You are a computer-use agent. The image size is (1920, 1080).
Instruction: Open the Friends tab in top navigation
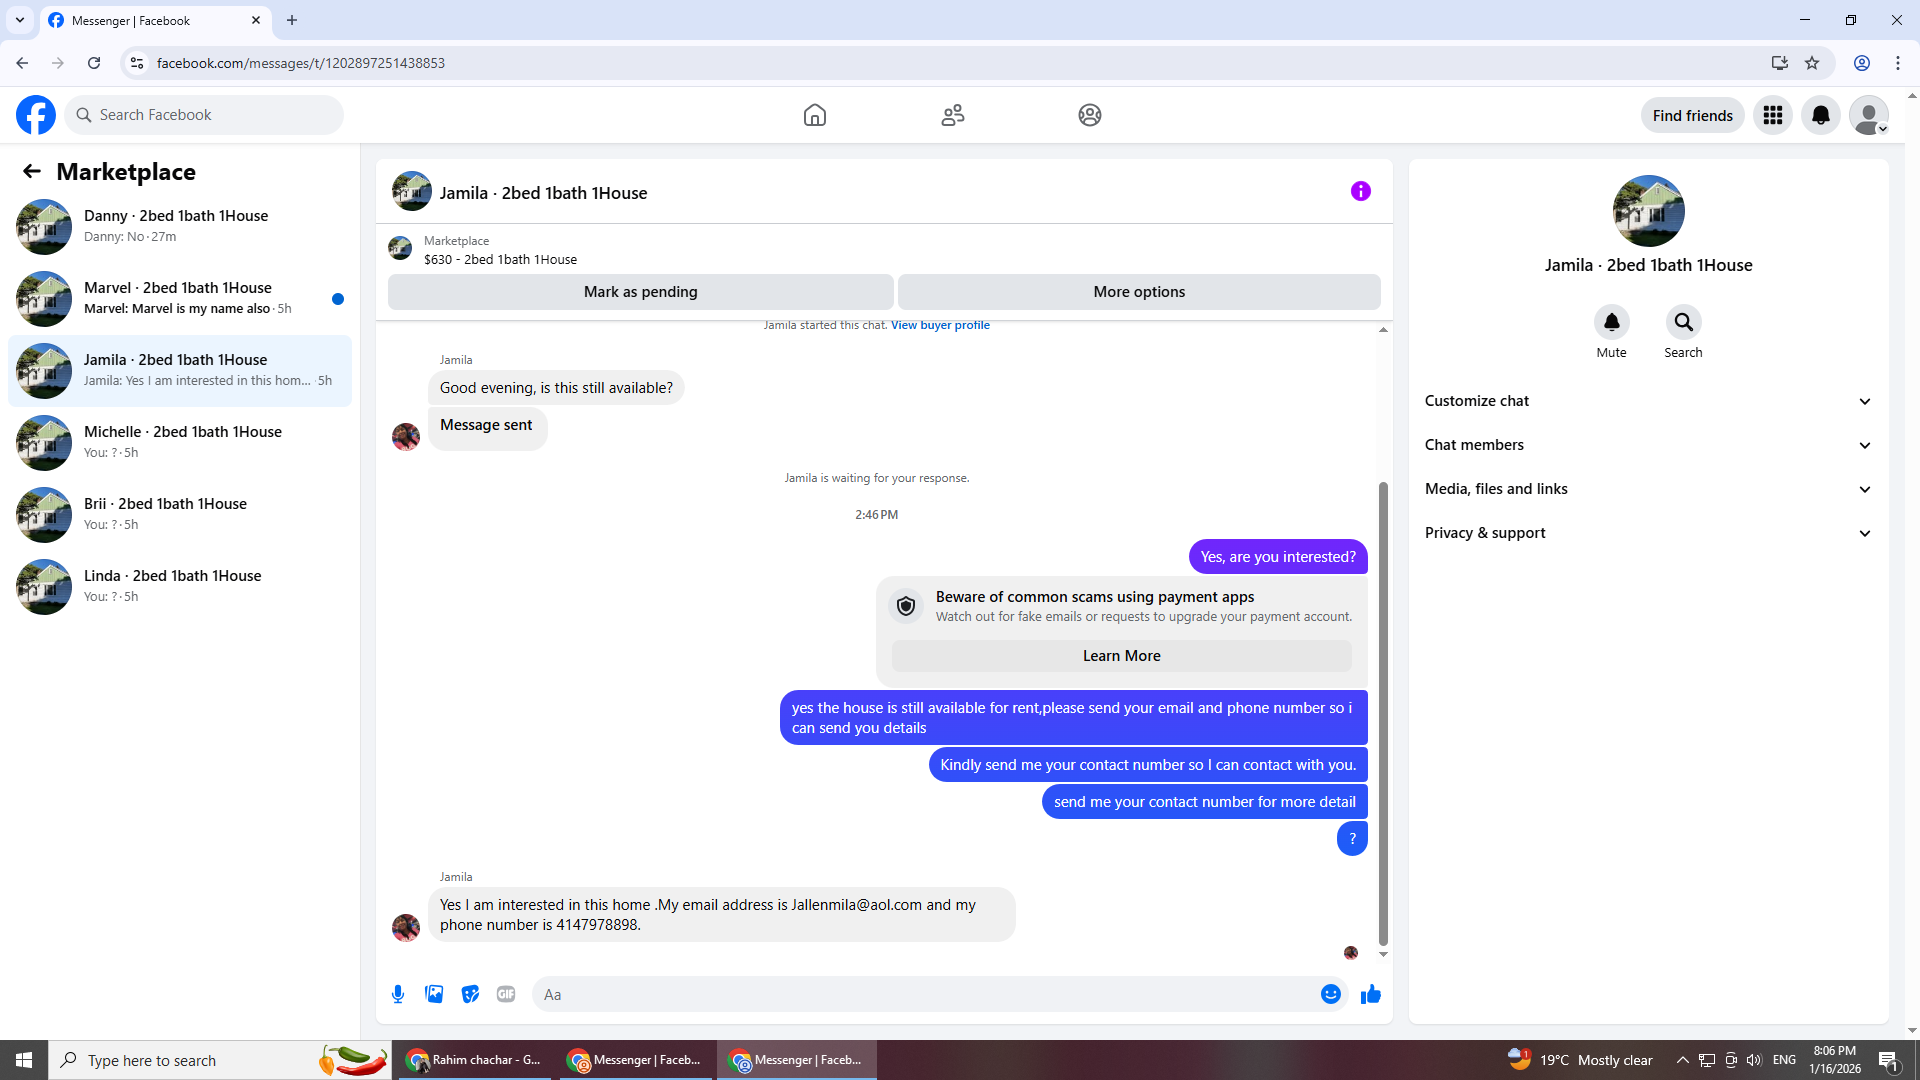pyautogui.click(x=952, y=116)
